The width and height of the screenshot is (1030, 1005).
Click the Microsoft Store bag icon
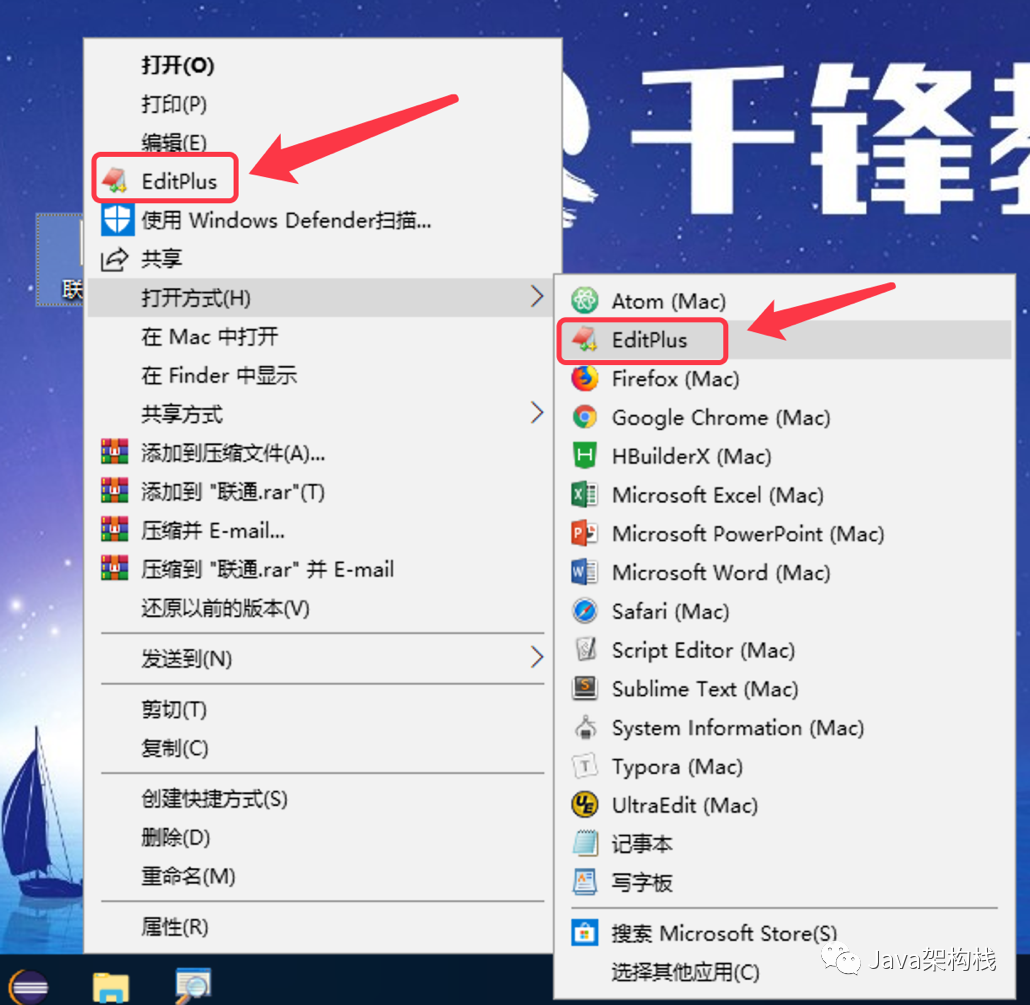[585, 933]
